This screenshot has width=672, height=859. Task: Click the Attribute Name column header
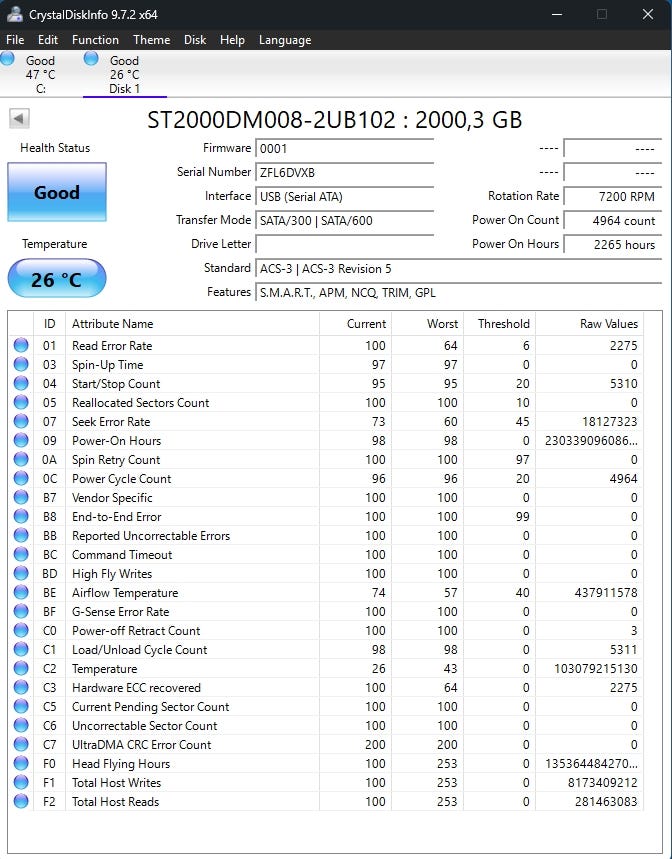point(192,324)
